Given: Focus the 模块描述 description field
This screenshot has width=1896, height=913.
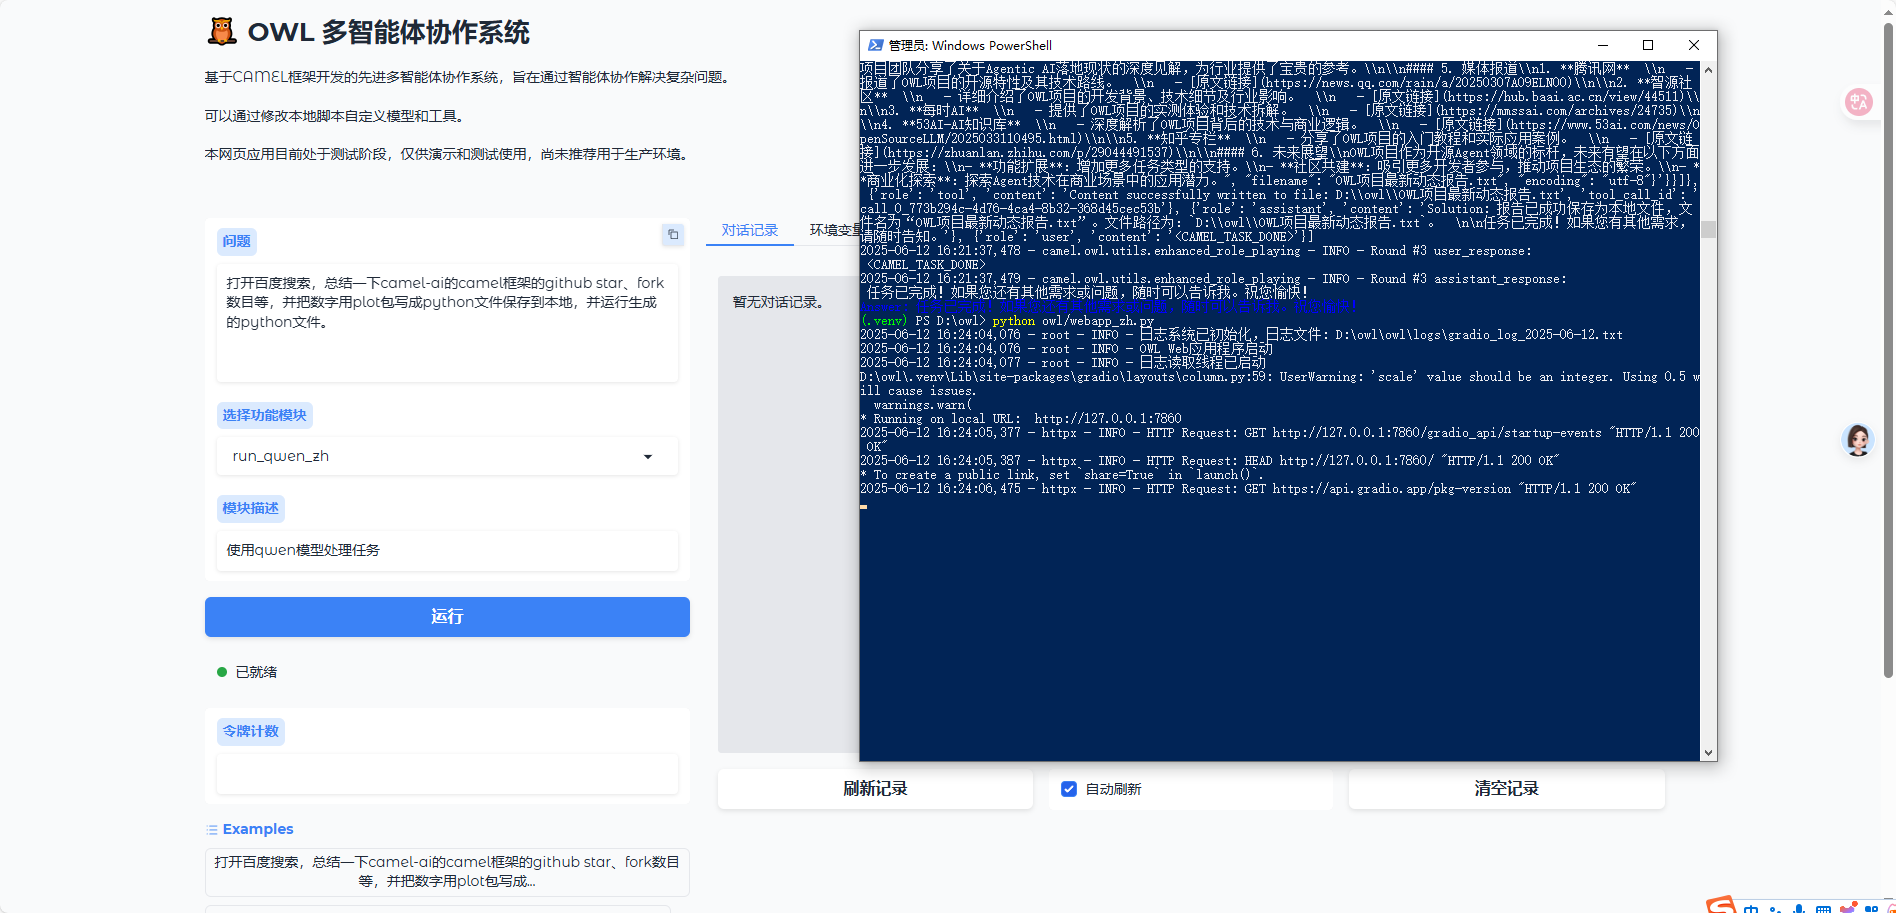Looking at the screenshot, I should click(447, 550).
